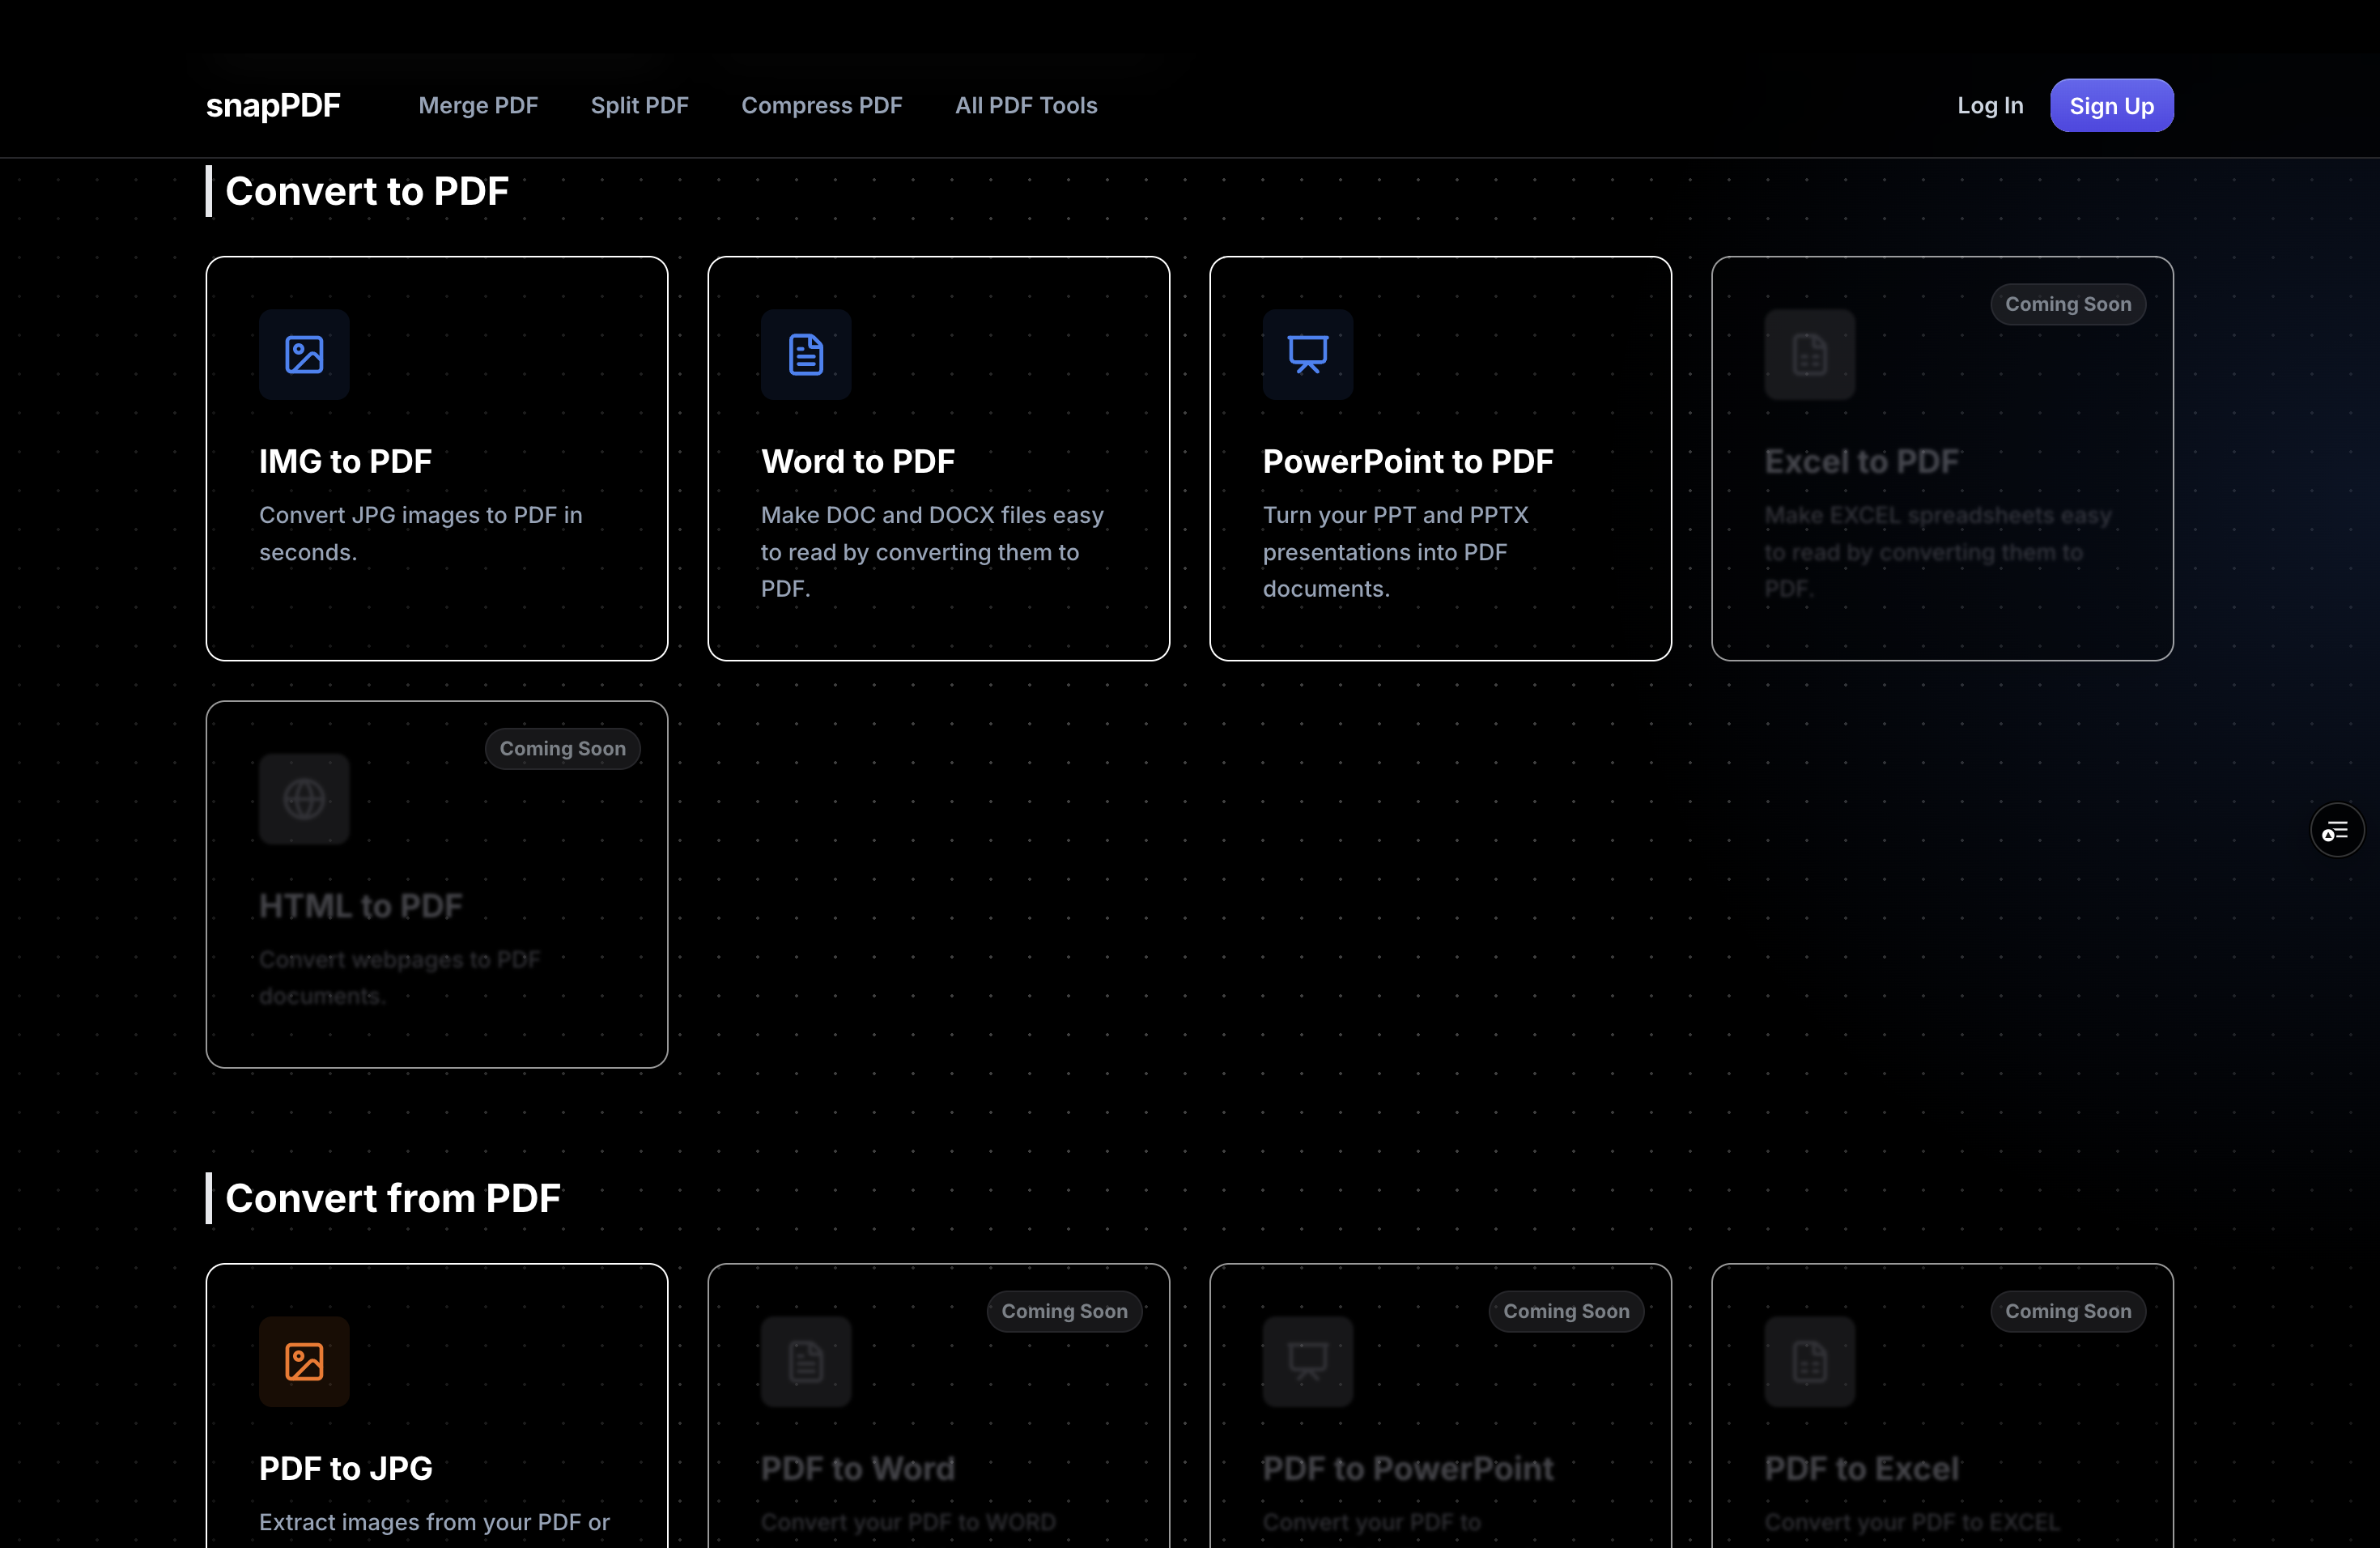
Task: Select the IMG to PDF image icon
Action: click(x=304, y=354)
